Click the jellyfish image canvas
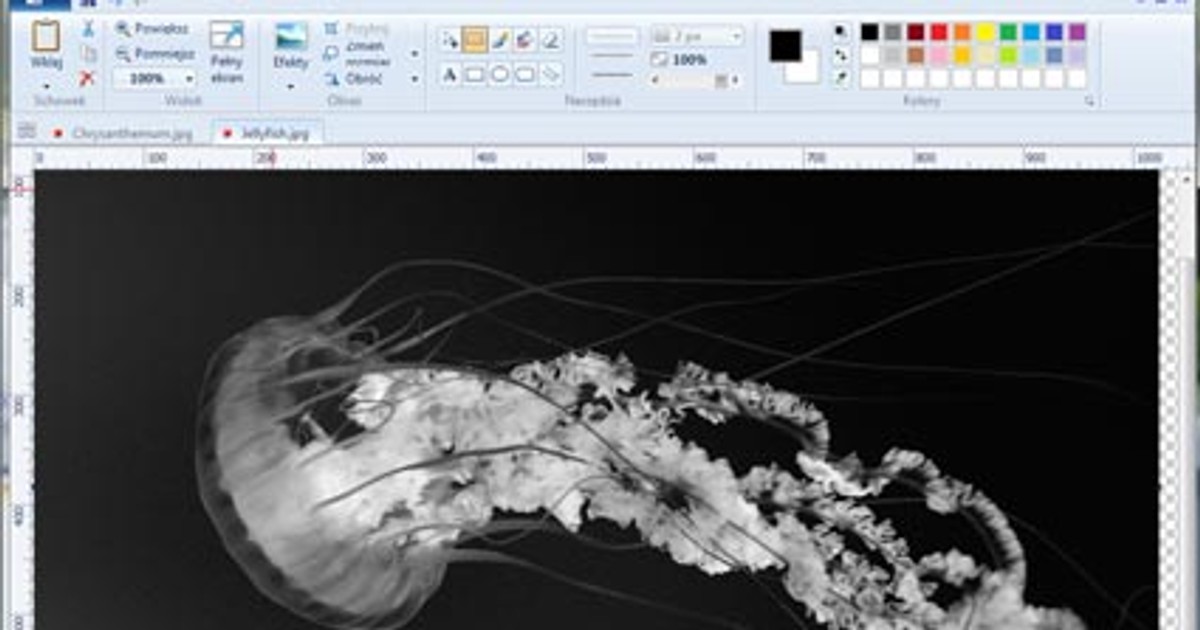1200x630 pixels. (596, 400)
